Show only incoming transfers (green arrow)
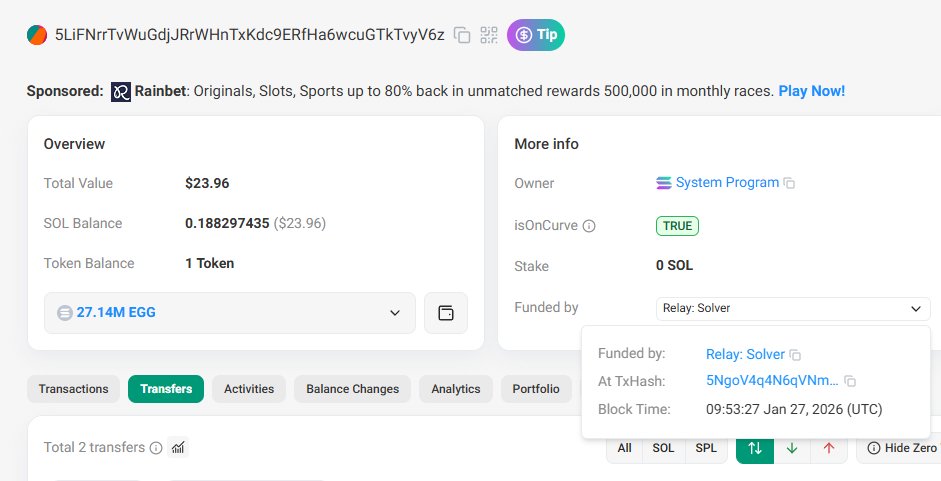Viewport: 941px width, 481px height. click(792, 448)
